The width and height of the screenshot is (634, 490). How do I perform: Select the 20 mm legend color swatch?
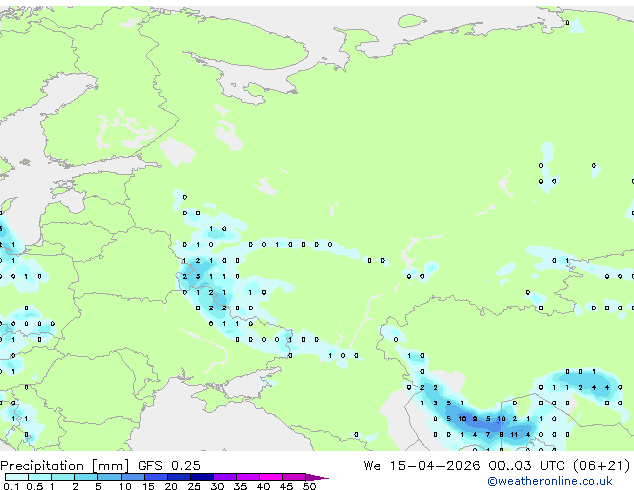(178, 477)
